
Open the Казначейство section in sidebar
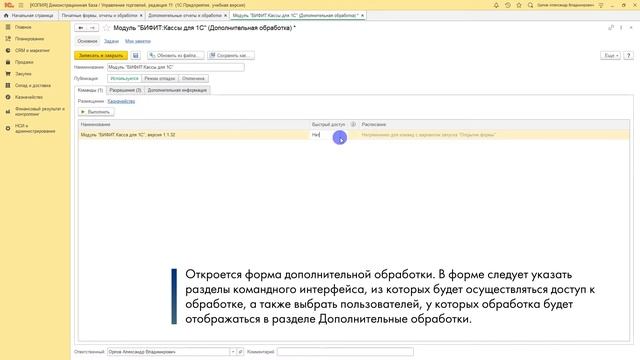[x=29, y=97]
